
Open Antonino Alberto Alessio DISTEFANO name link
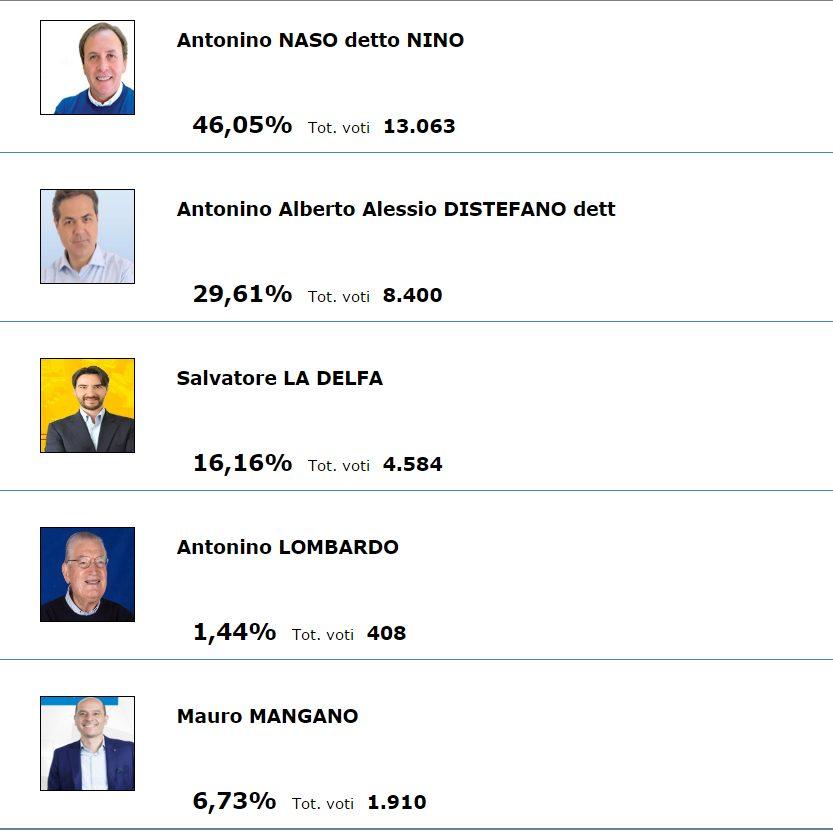pyautogui.click(x=396, y=210)
